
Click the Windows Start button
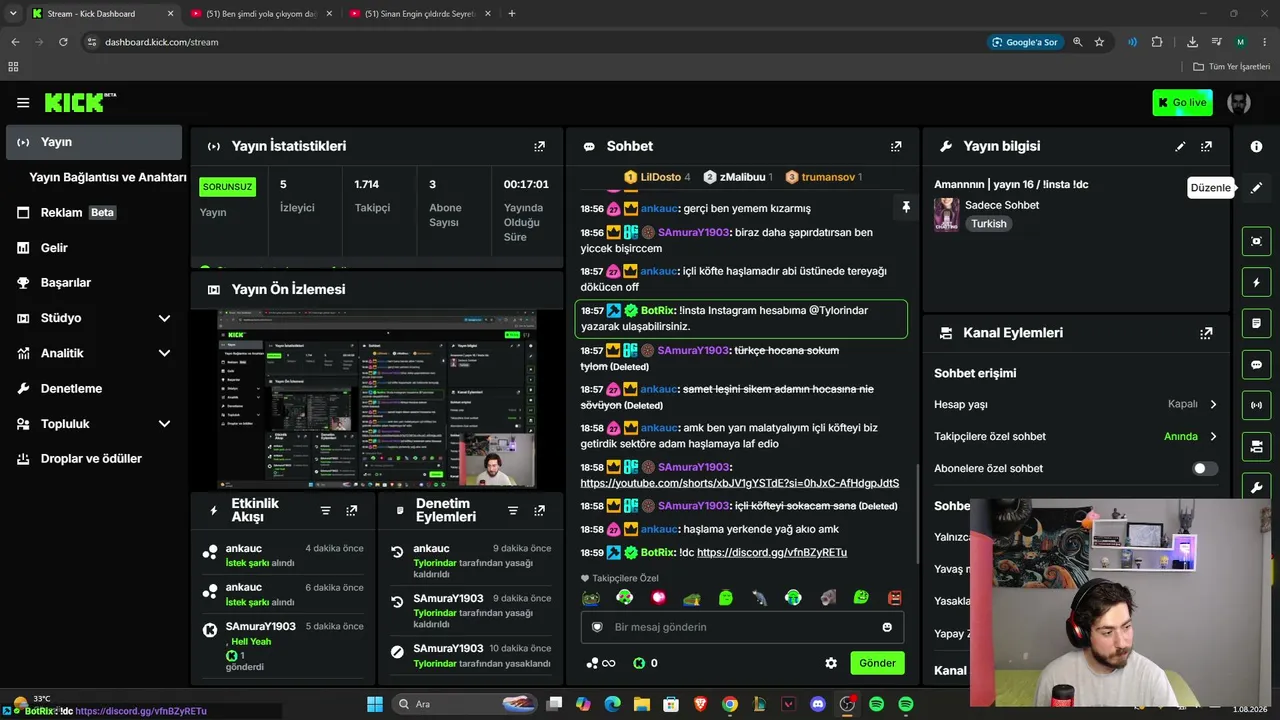point(375,704)
